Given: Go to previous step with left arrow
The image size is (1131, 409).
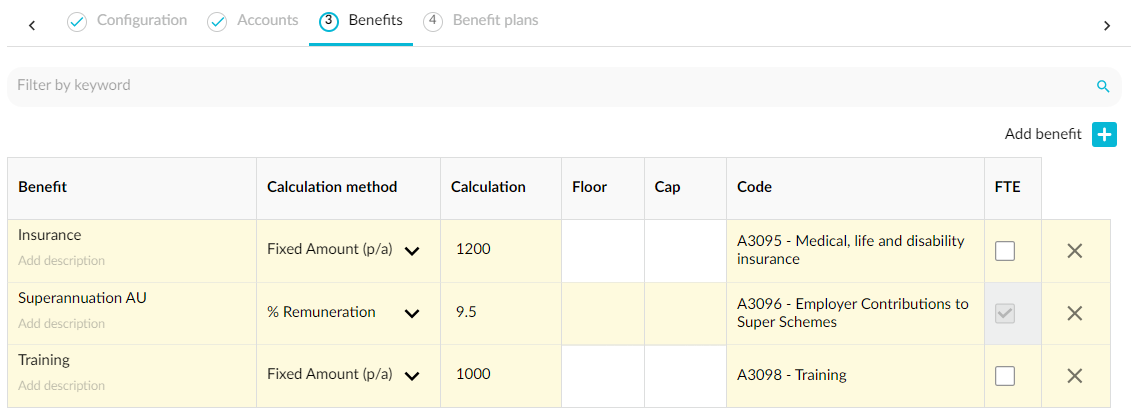Looking at the screenshot, I should [x=32, y=25].
